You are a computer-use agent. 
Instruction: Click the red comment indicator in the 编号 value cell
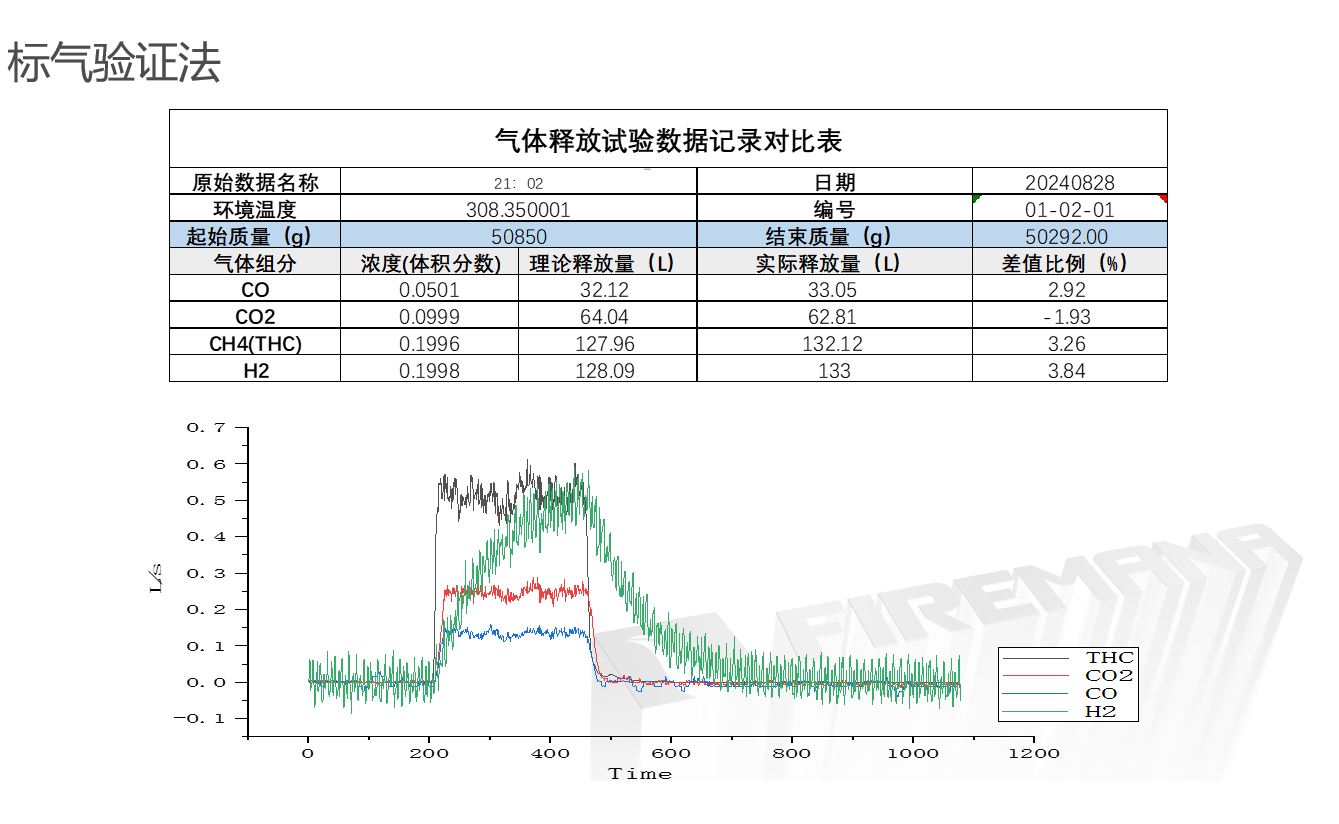(1163, 198)
